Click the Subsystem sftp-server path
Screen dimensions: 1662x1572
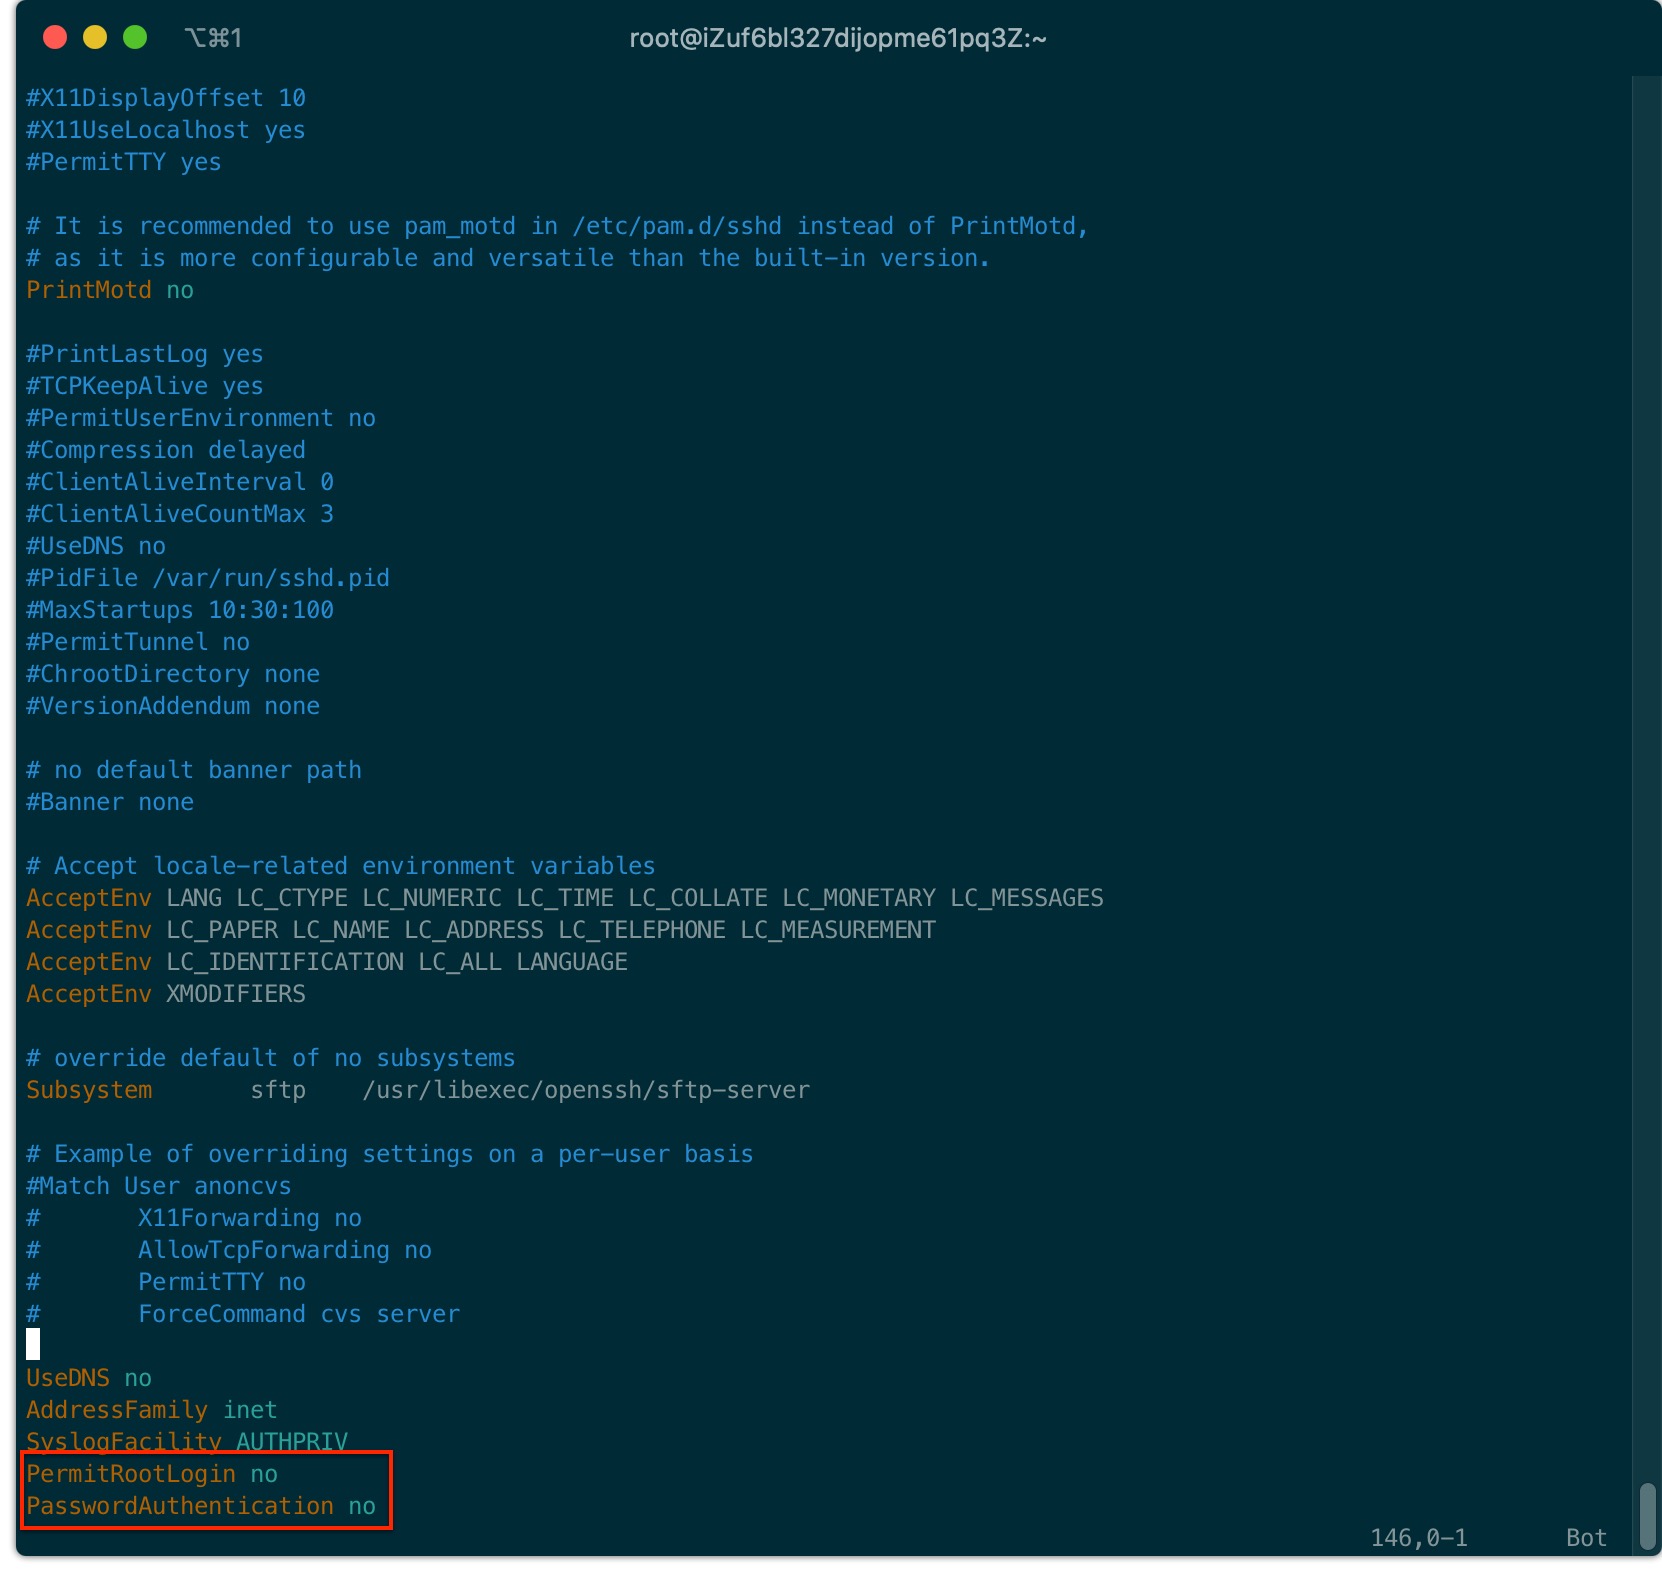coord(586,1090)
